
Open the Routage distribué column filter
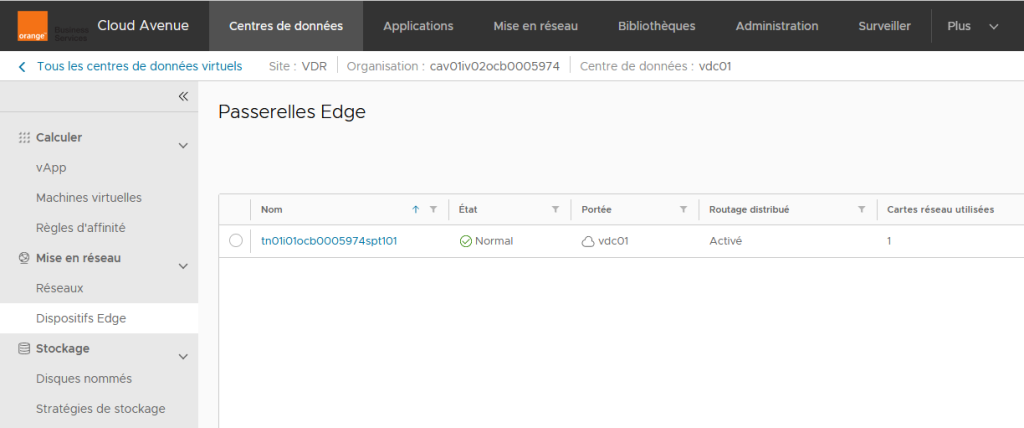point(861,210)
